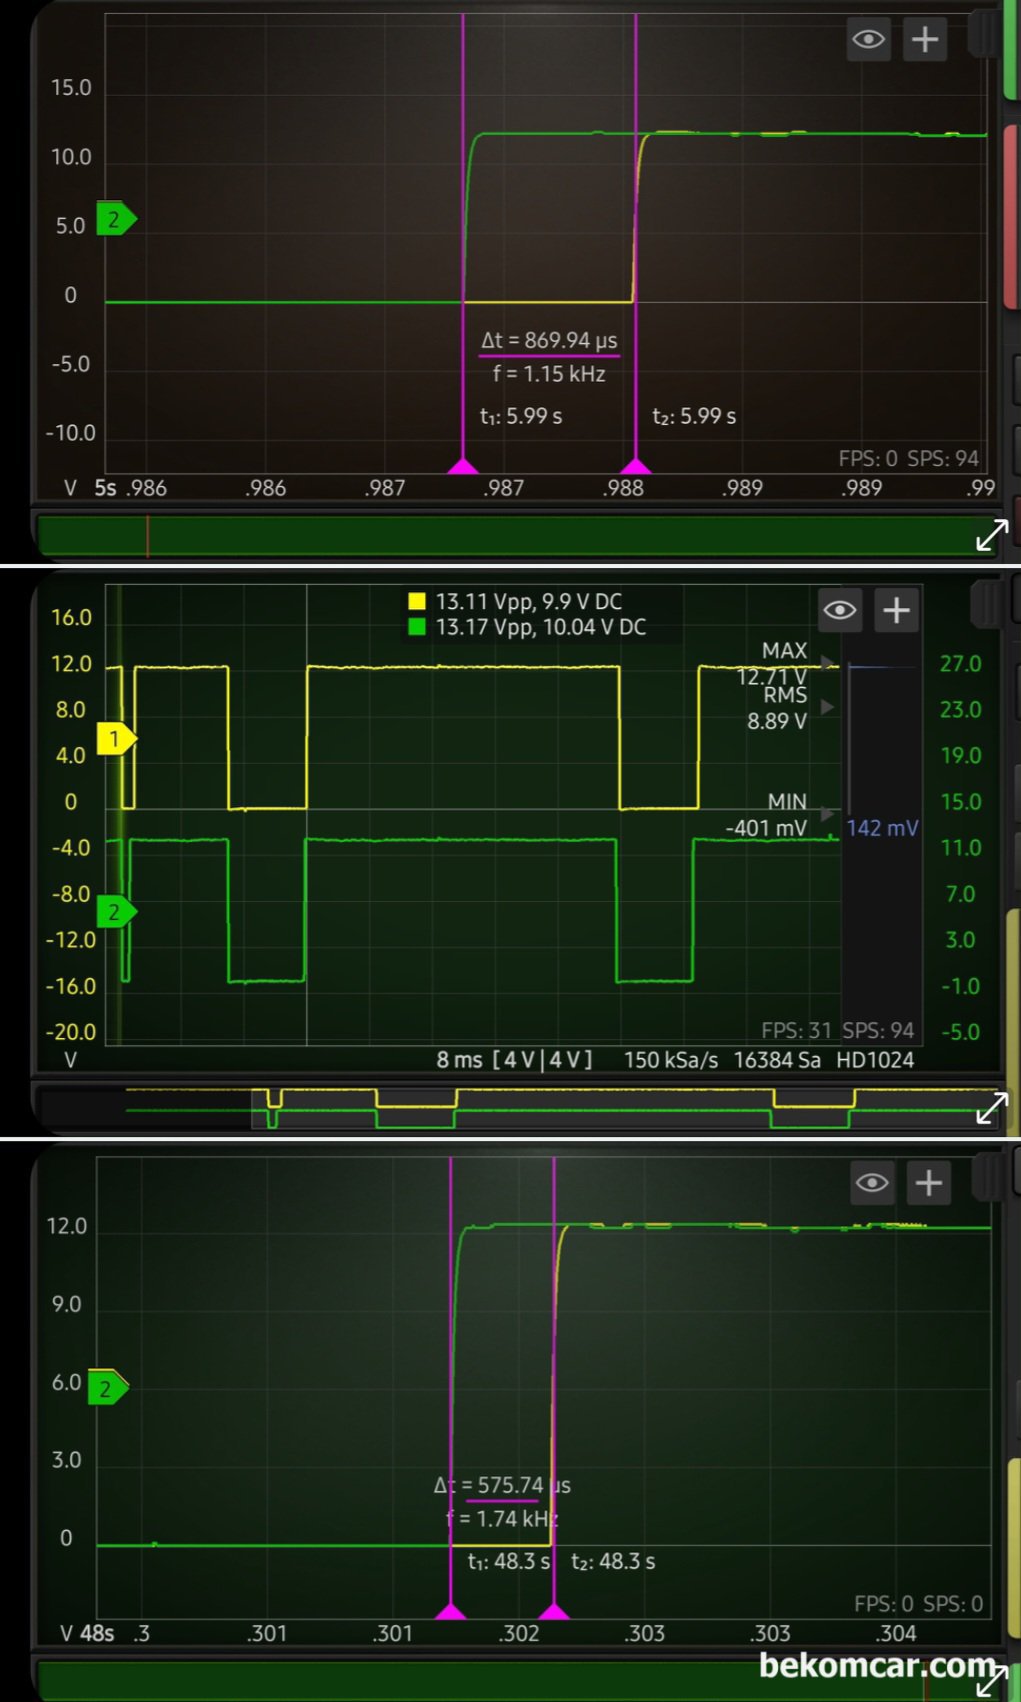Click the plus icon in the middle graph
The image size is (1021, 1702).
point(897,610)
